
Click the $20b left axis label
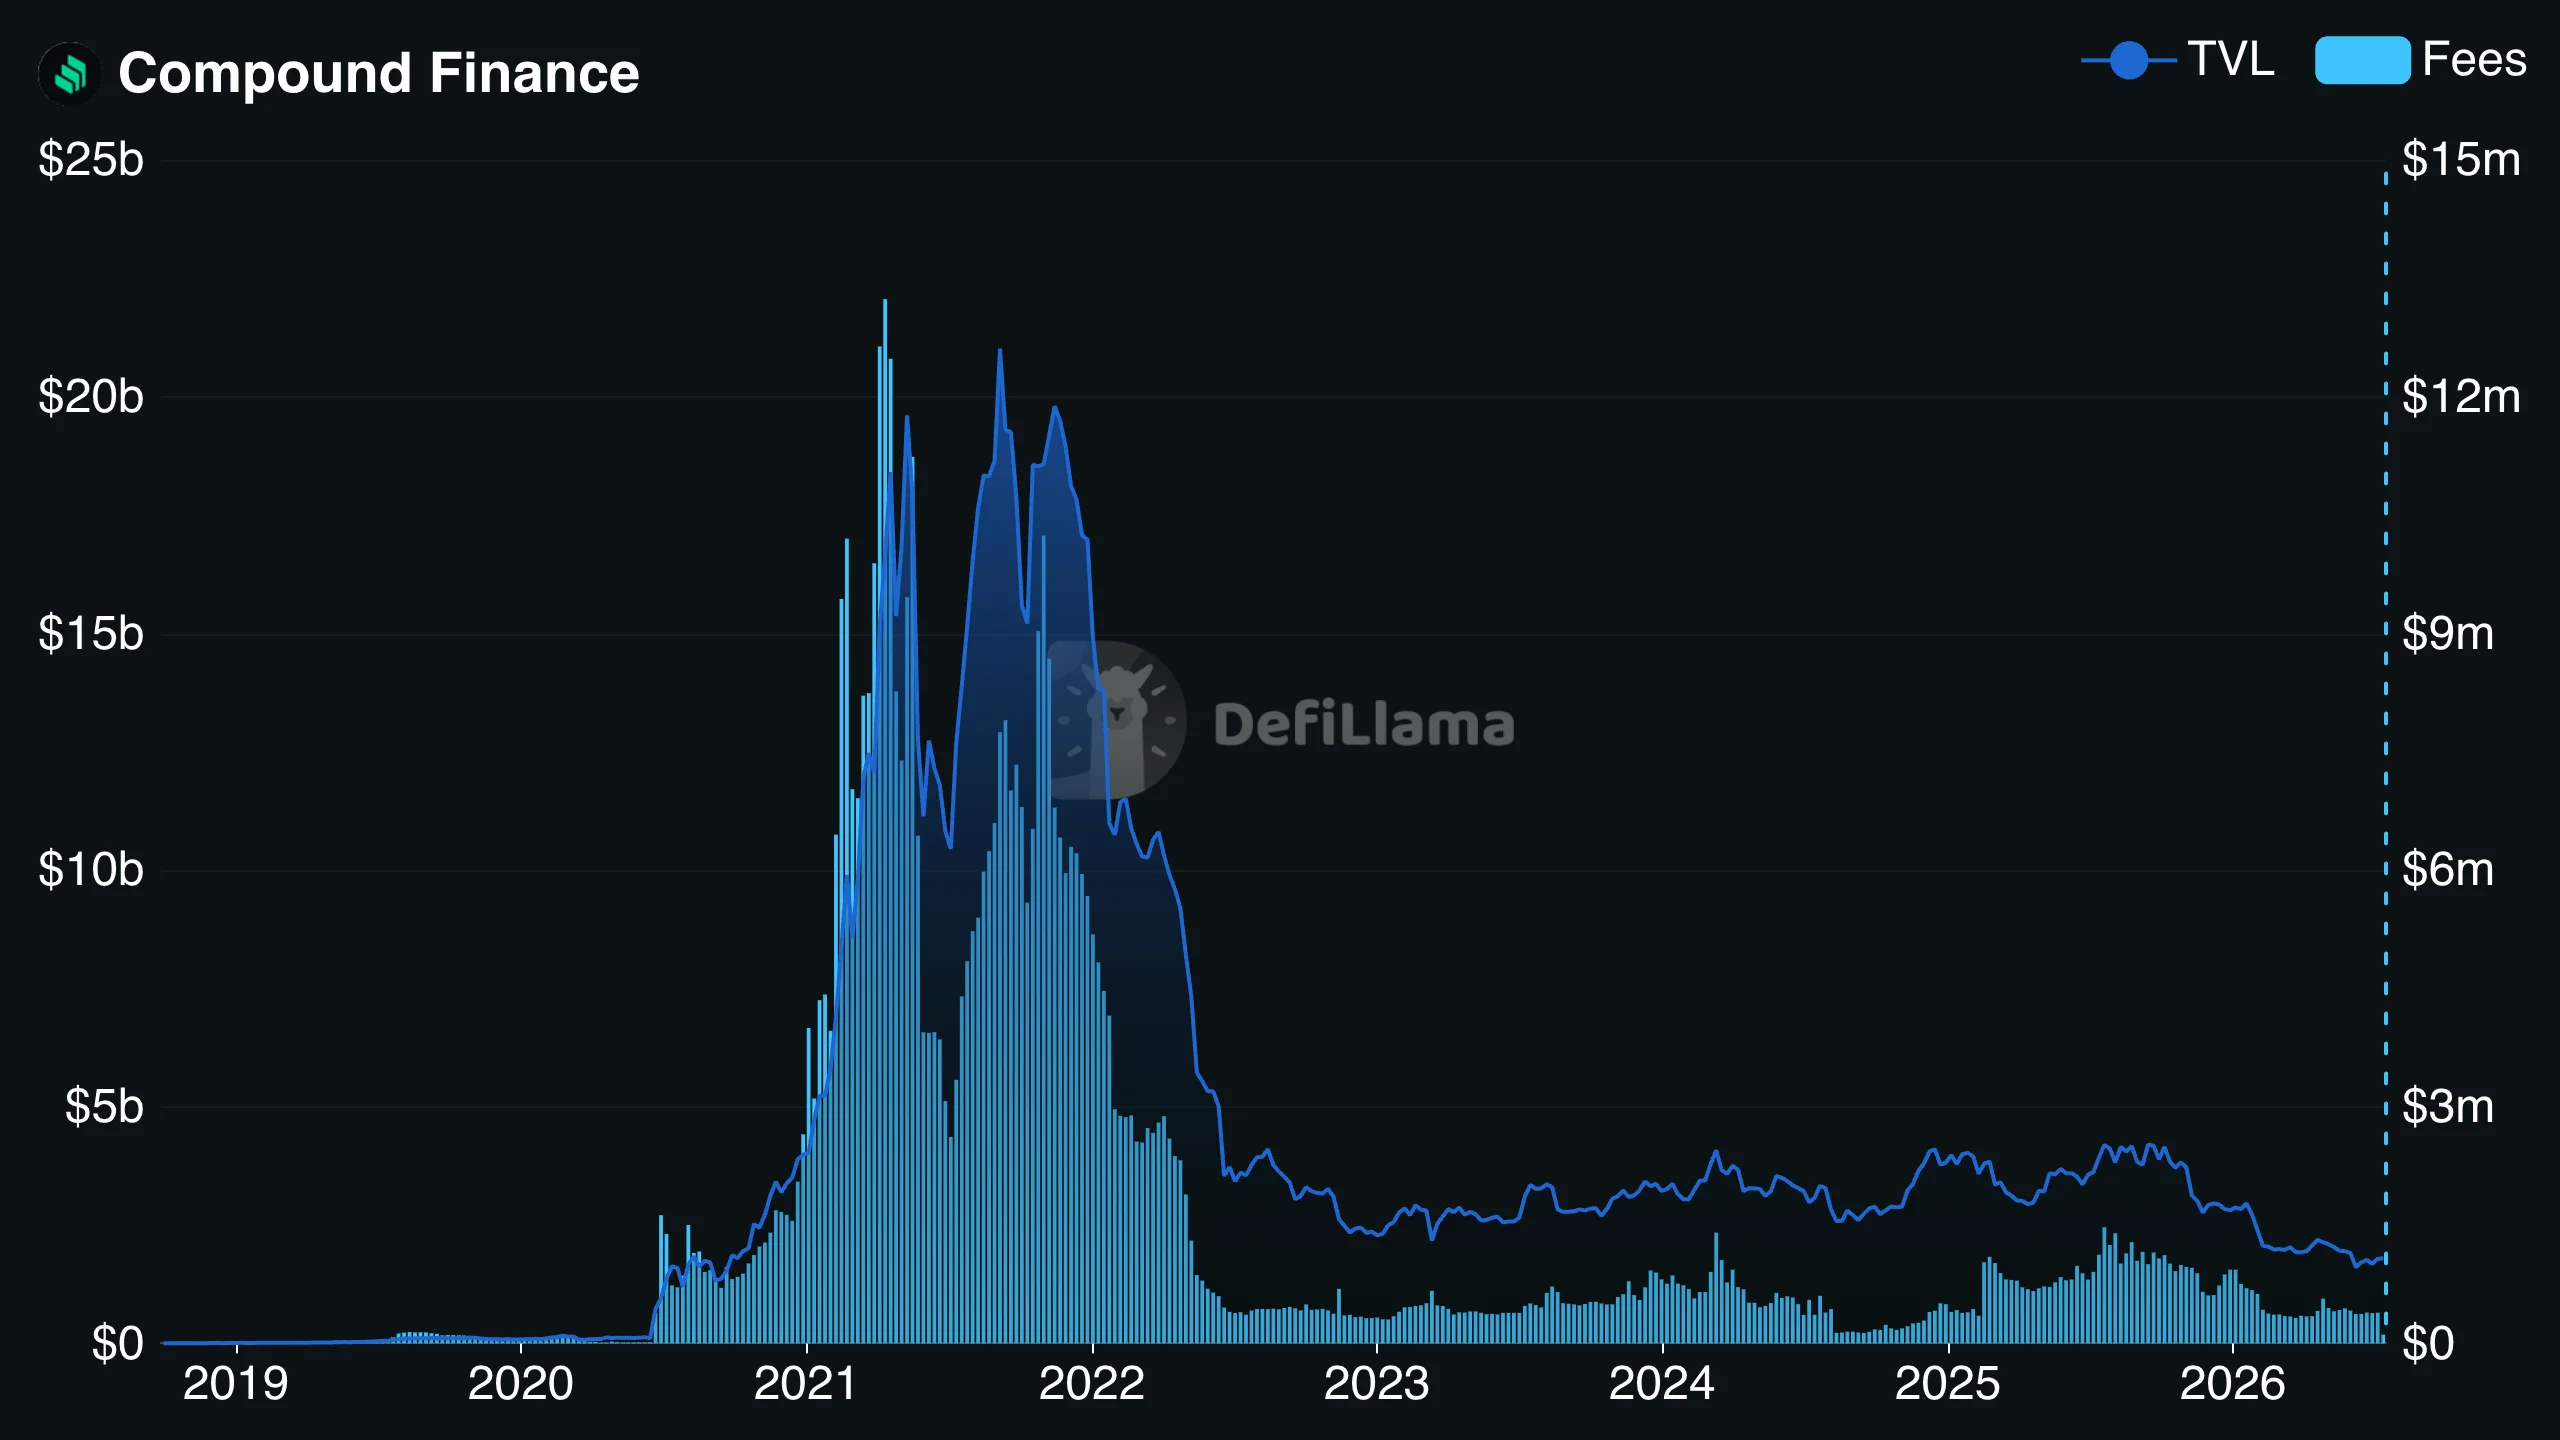coord(91,397)
